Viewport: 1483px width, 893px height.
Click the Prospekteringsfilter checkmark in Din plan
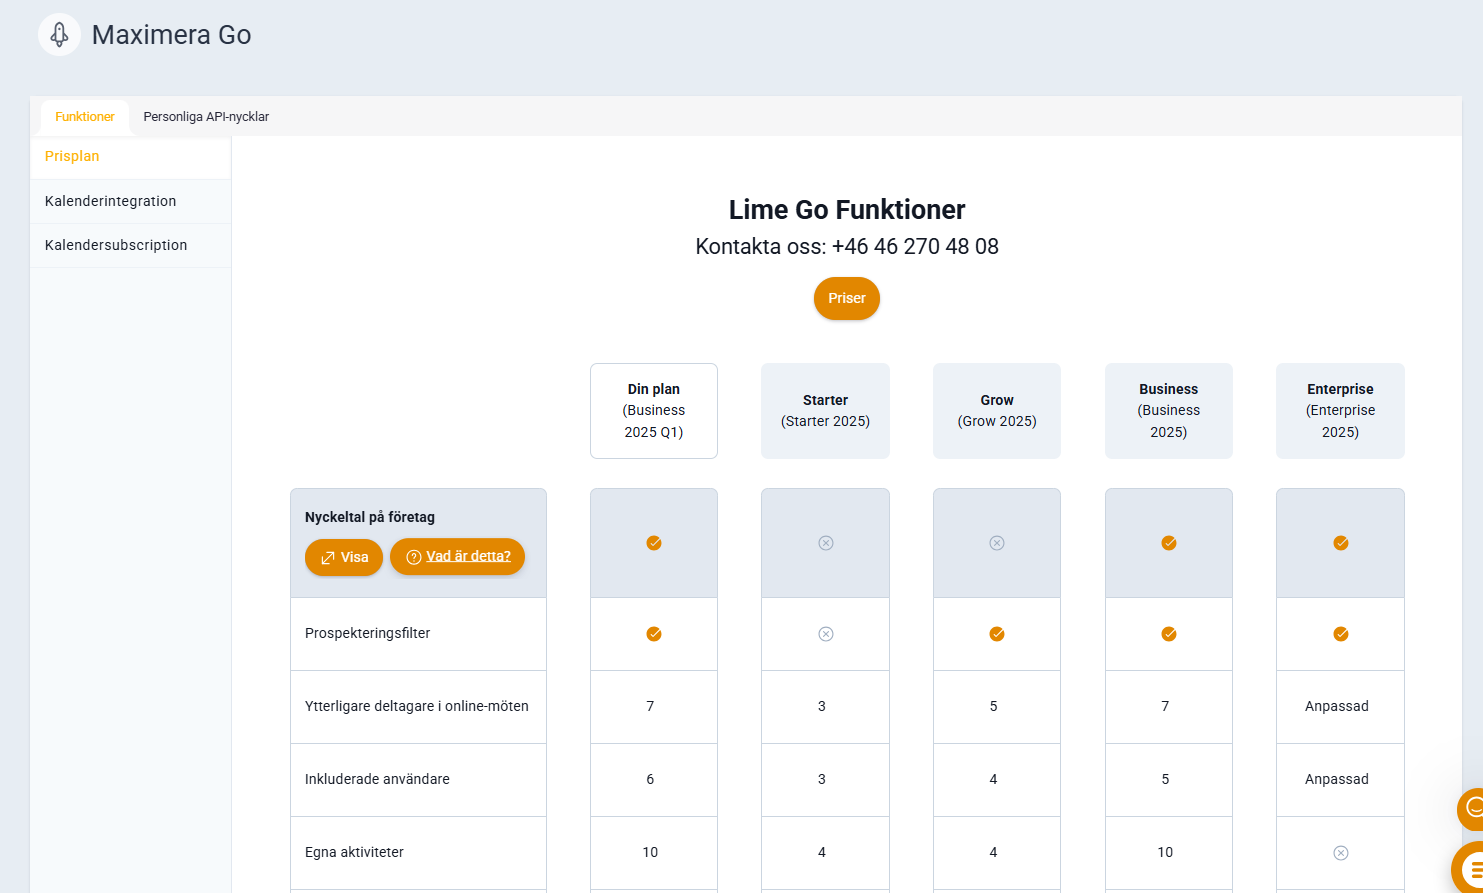tap(654, 634)
